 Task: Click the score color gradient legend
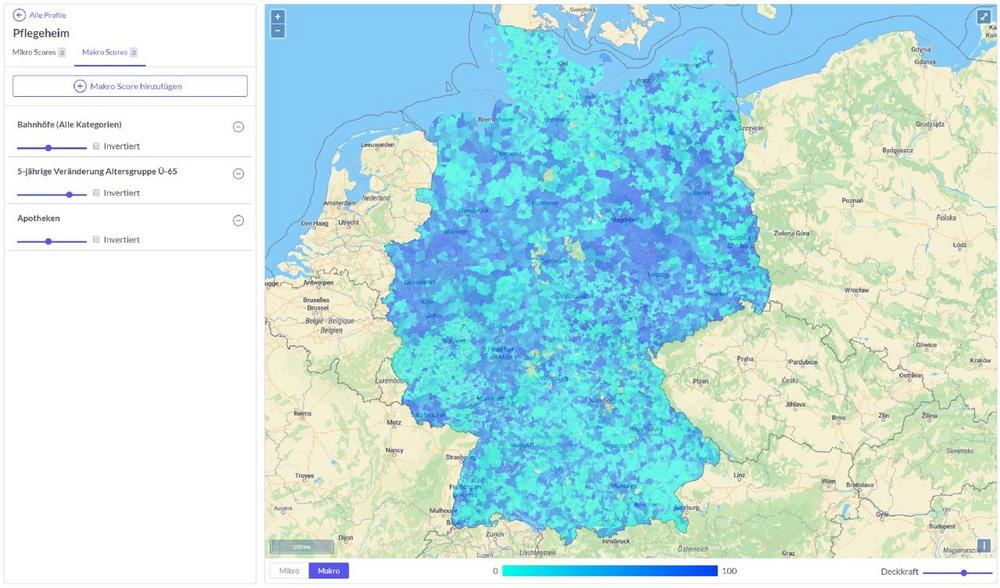click(x=609, y=571)
